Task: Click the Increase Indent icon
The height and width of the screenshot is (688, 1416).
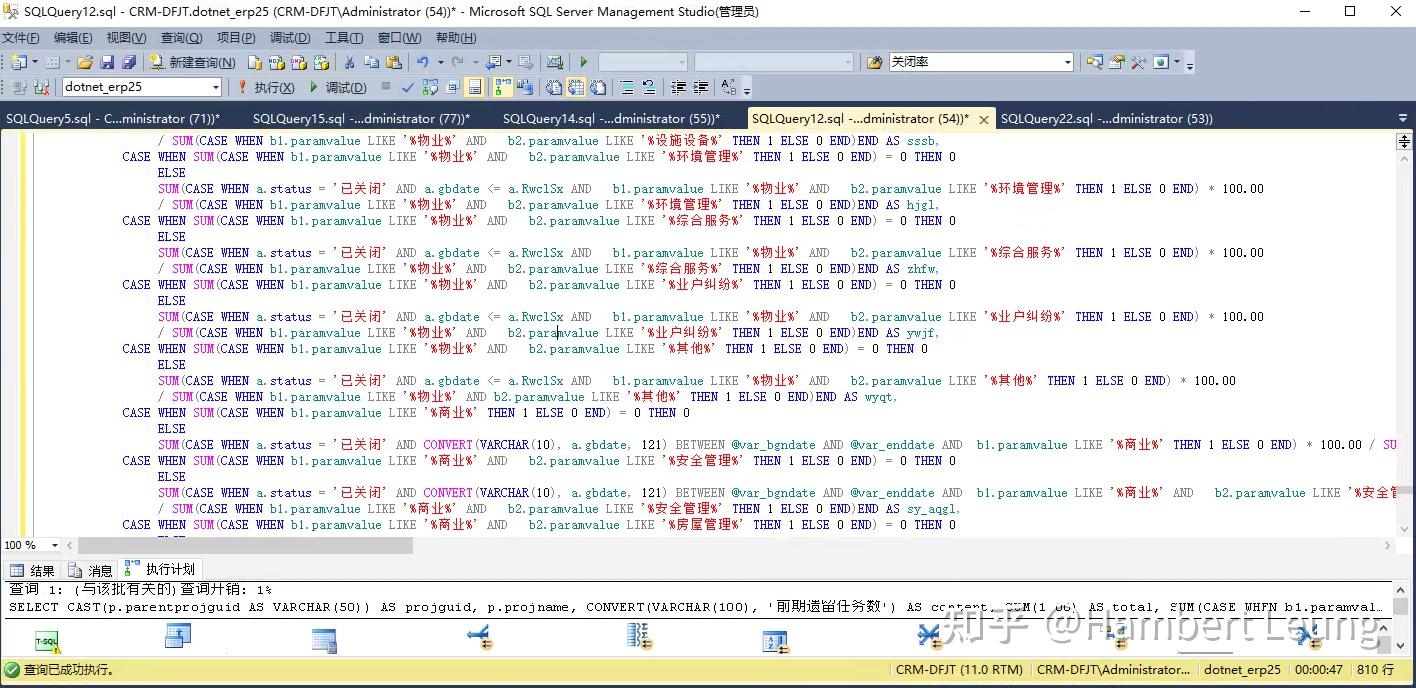Action: click(700, 87)
